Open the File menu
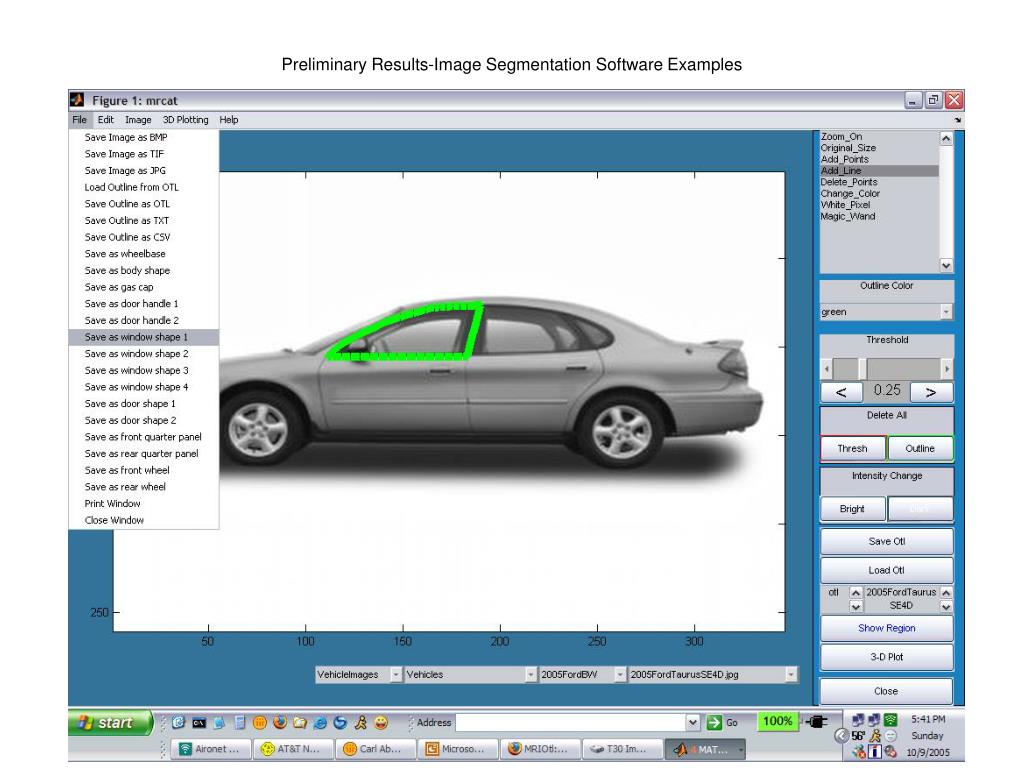1024x768 pixels. [80, 120]
